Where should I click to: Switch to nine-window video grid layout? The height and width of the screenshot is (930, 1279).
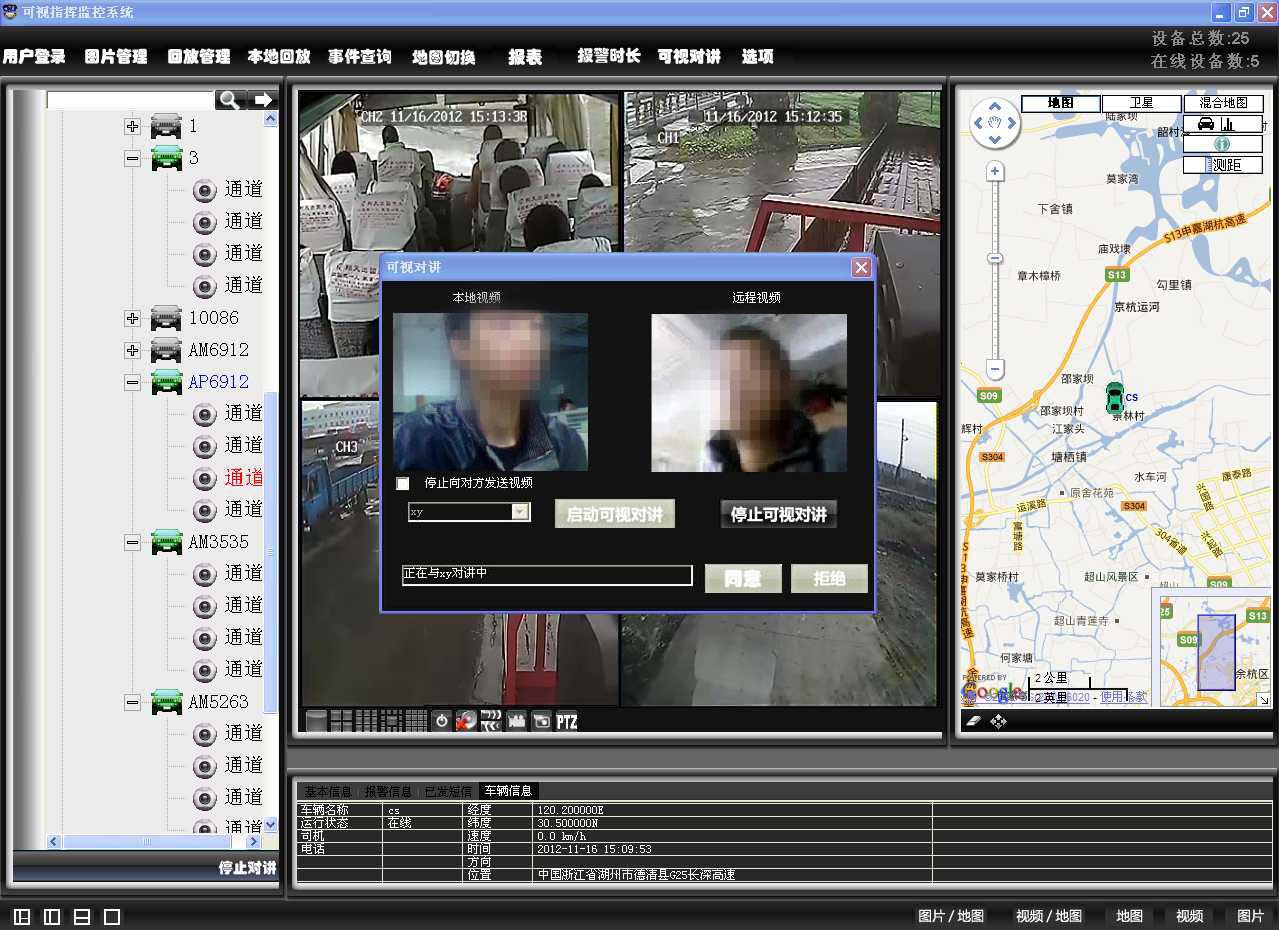point(366,721)
